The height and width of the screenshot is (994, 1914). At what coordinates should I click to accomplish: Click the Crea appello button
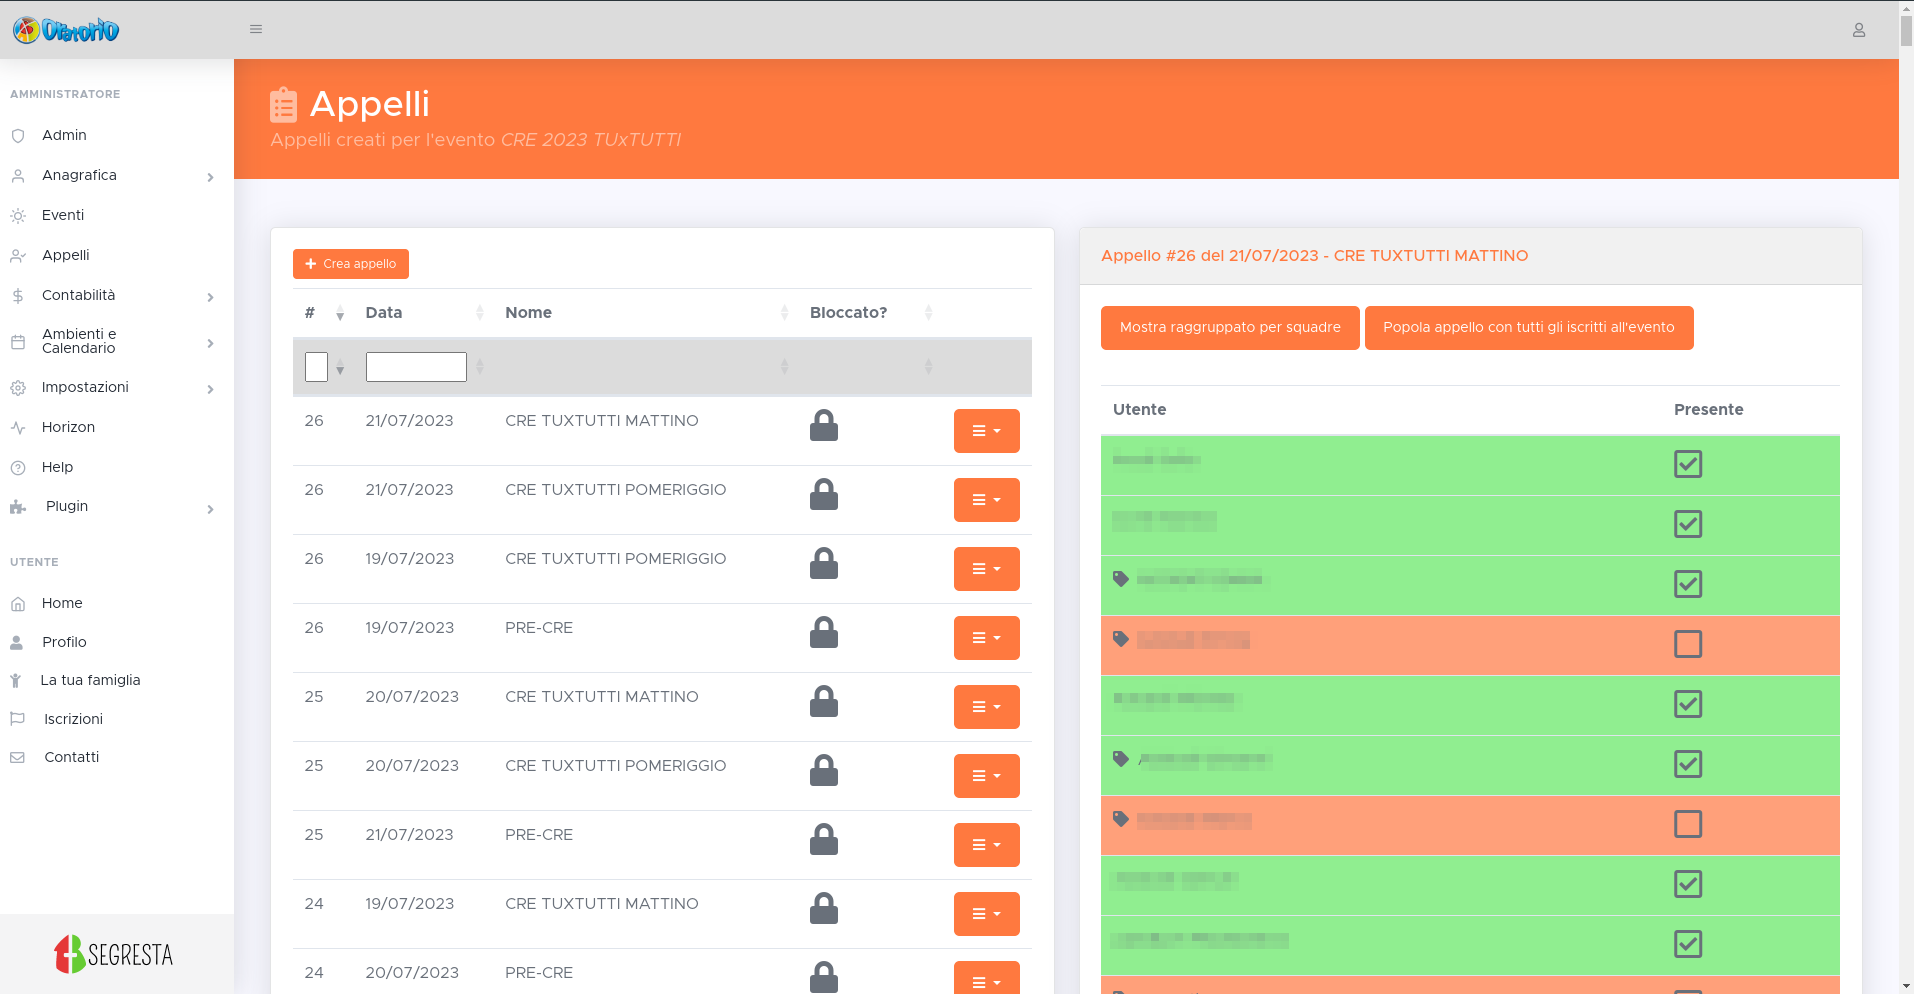pyautogui.click(x=350, y=264)
